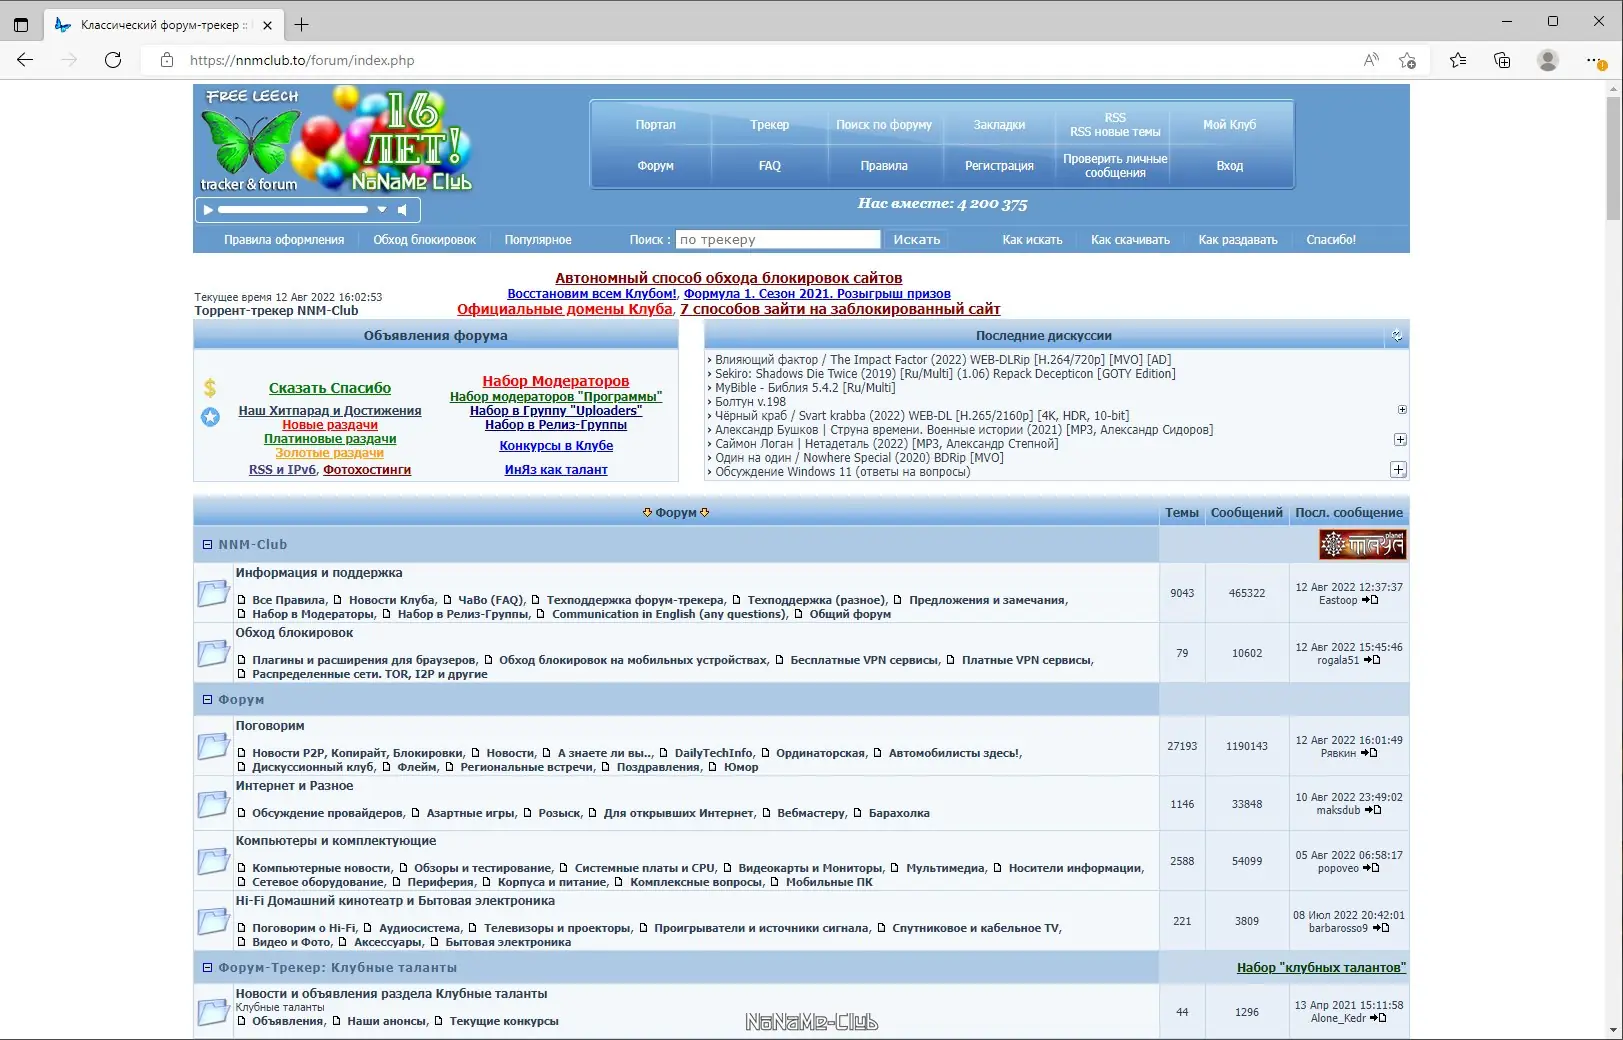Jump to latest post by Рявкин
The image size is (1623, 1040).
1370,753
